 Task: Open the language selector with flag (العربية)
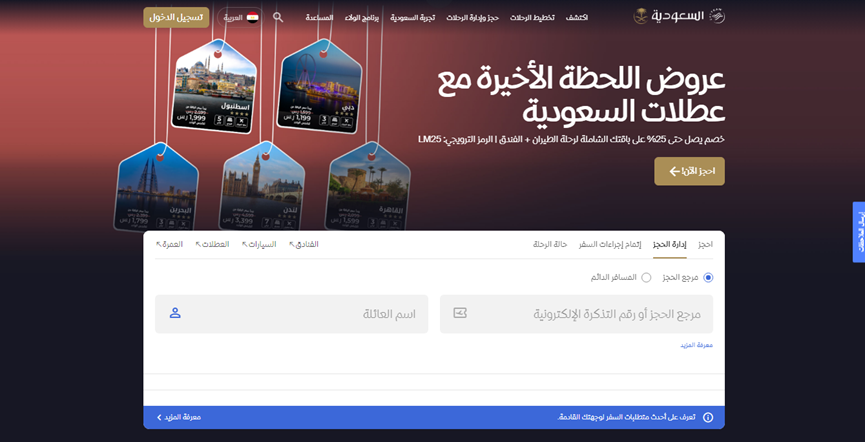240,17
